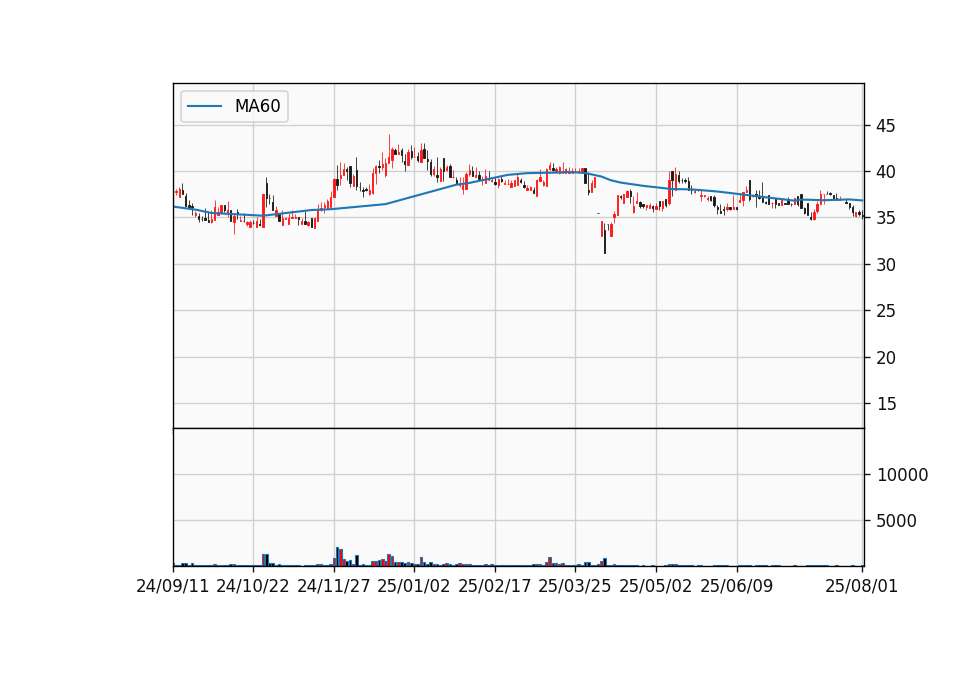
Task: Click the 24/10/22 date label
Action: [x=253, y=586]
